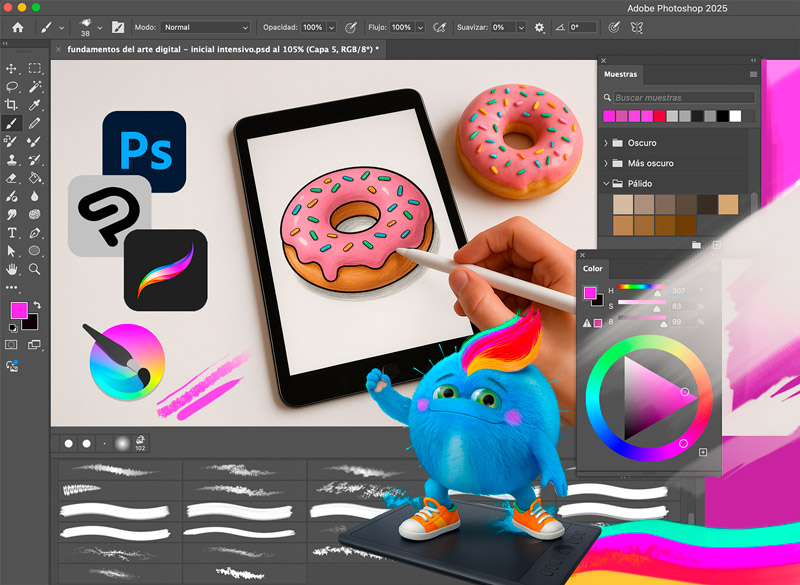The image size is (800, 585).
Task: Select the Hand tool
Action: pos(11,269)
